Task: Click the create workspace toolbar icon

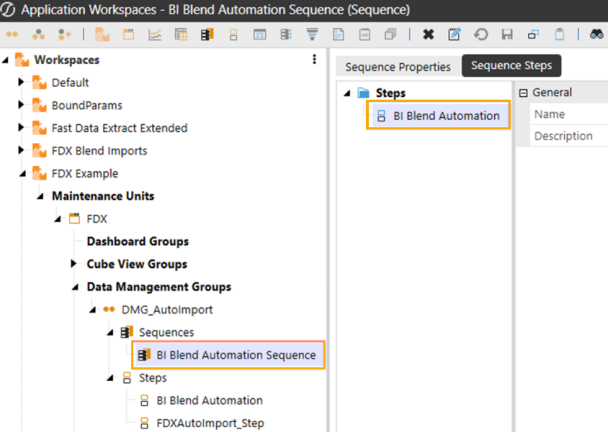Action: tap(102, 35)
